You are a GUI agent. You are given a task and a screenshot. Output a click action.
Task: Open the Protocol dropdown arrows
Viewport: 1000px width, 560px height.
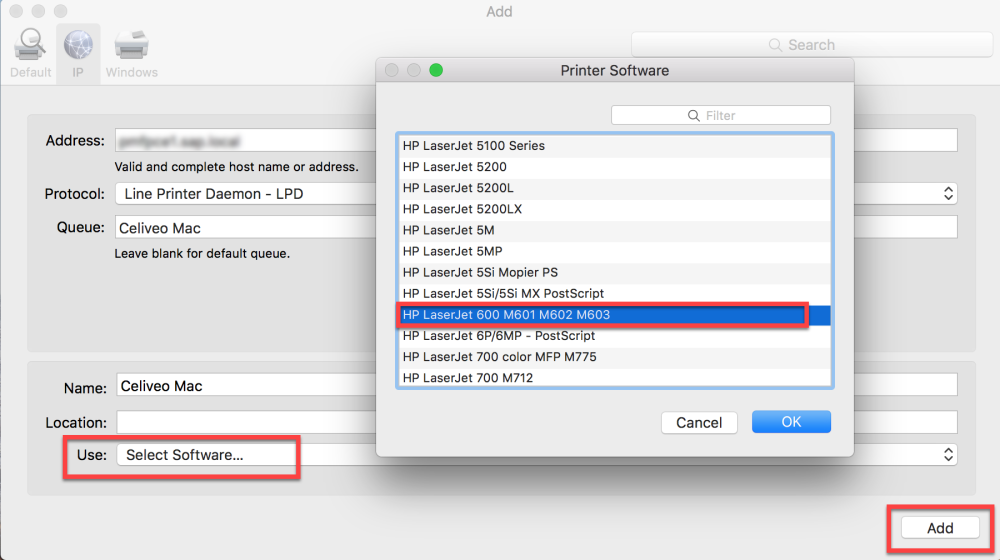click(x=949, y=194)
